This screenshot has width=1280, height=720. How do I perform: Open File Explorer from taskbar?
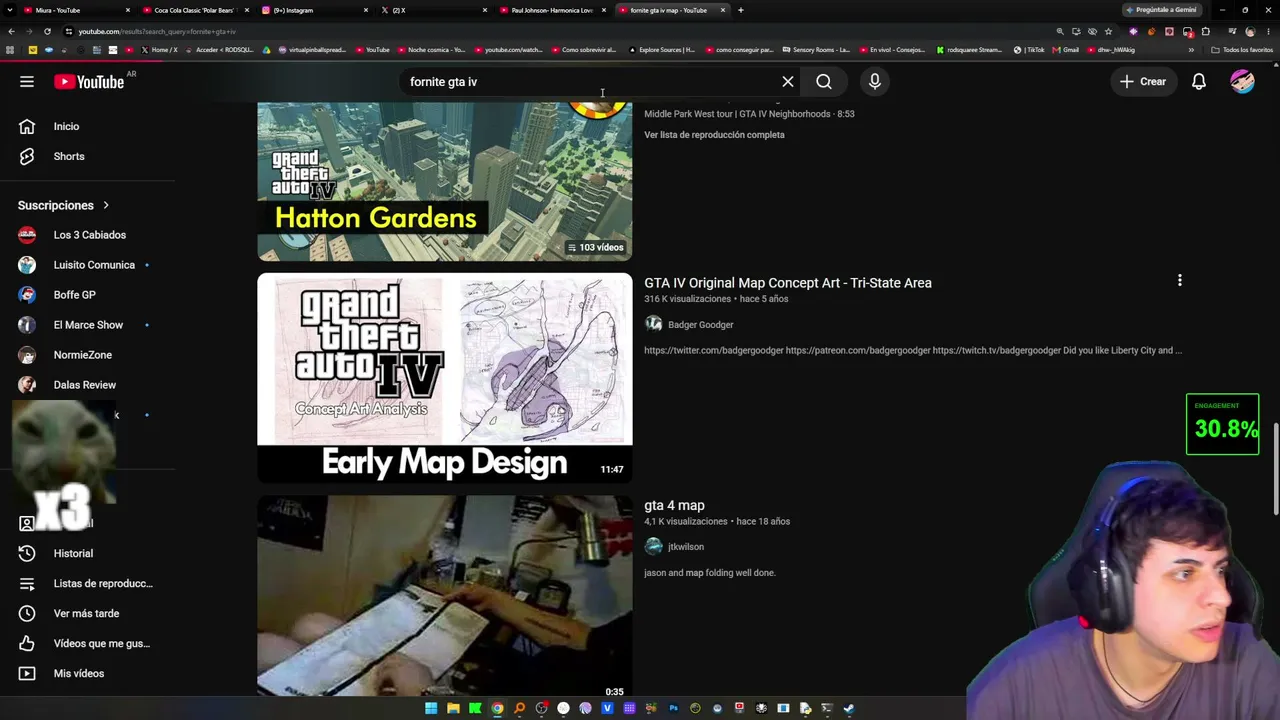(x=453, y=709)
